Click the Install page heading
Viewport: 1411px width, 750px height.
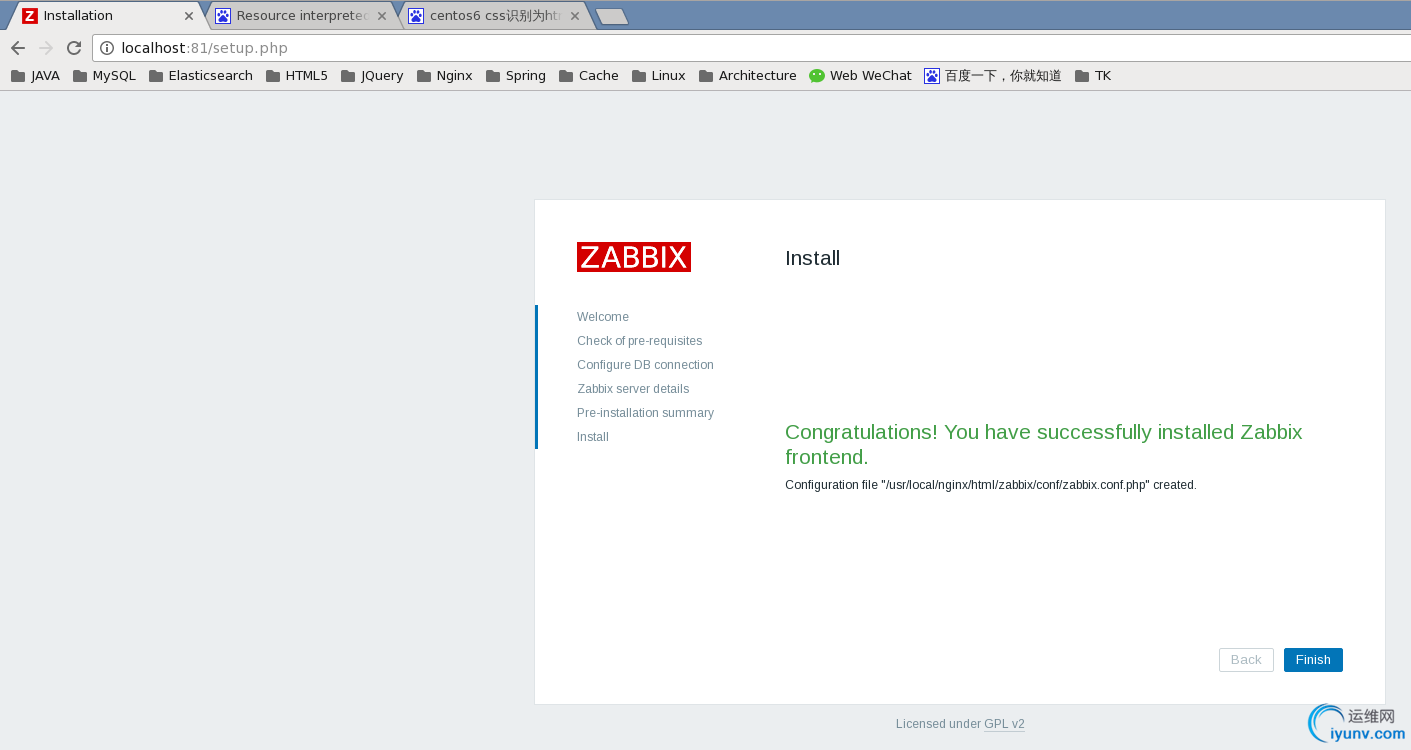coord(812,258)
